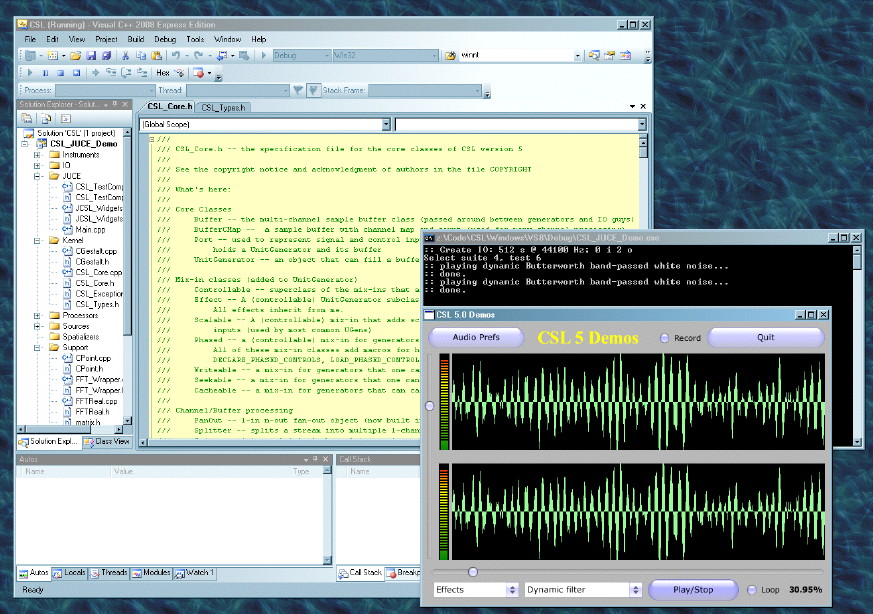Click the Undo arrow icon

(x=176, y=56)
